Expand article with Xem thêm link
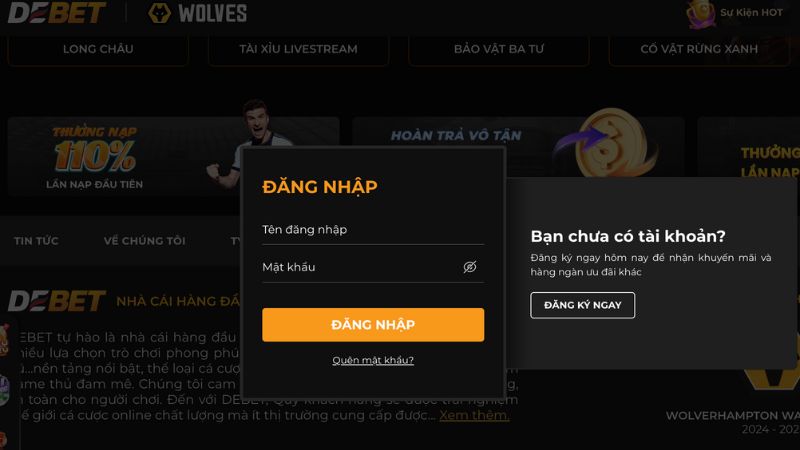800x450 pixels. tap(474, 416)
